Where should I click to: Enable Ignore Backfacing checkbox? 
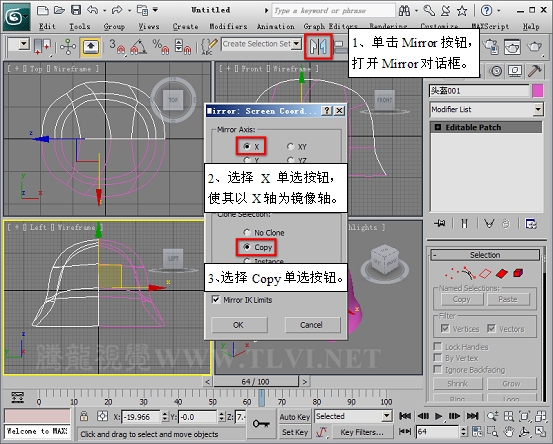coord(438,369)
